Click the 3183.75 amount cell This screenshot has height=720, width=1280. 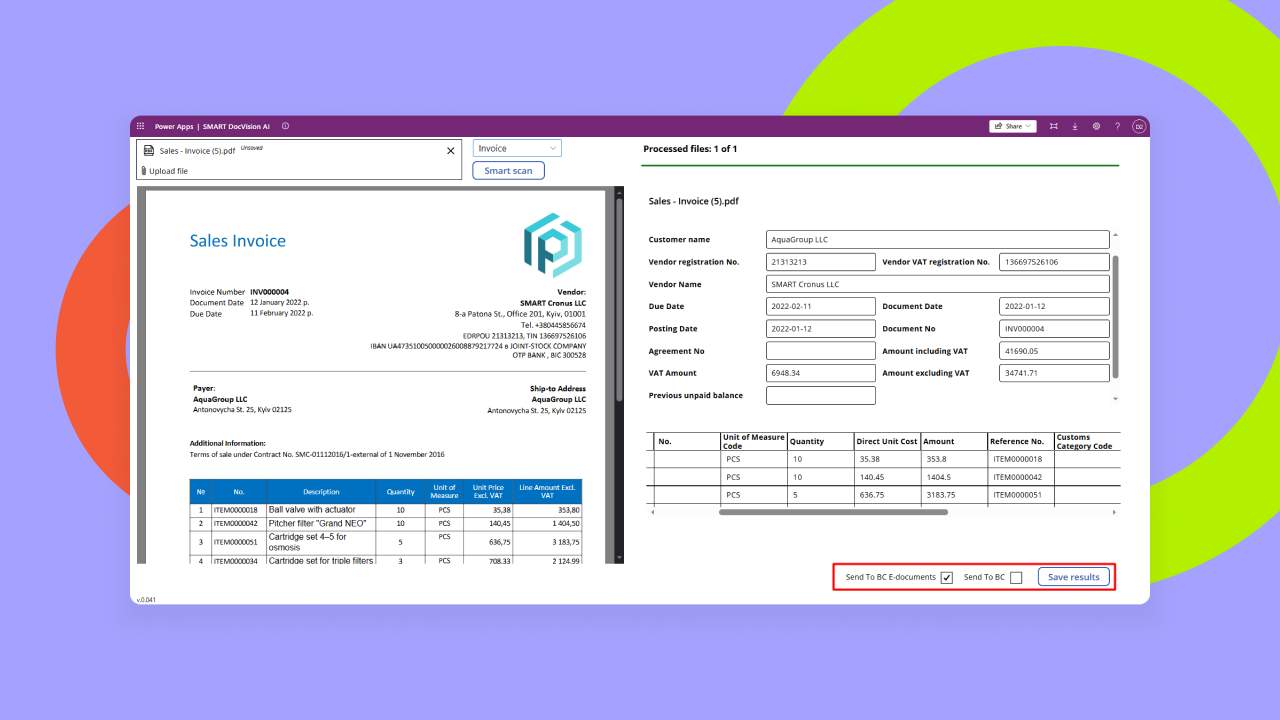[954, 495]
